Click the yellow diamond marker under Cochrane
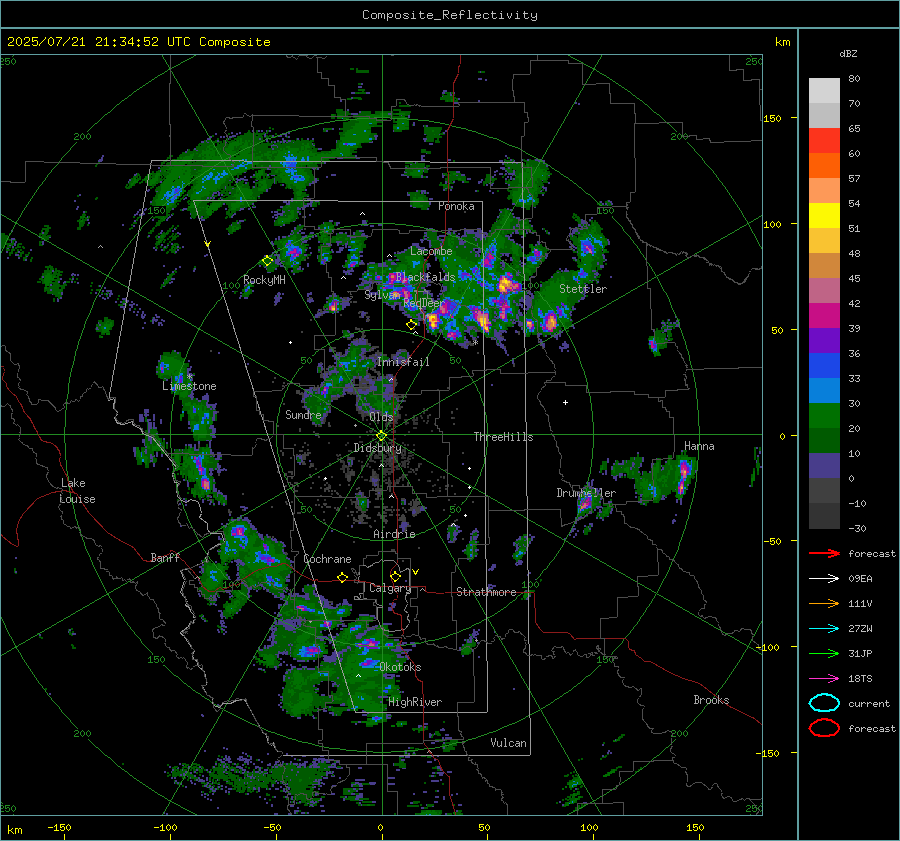The image size is (900, 841). [x=342, y=577]
